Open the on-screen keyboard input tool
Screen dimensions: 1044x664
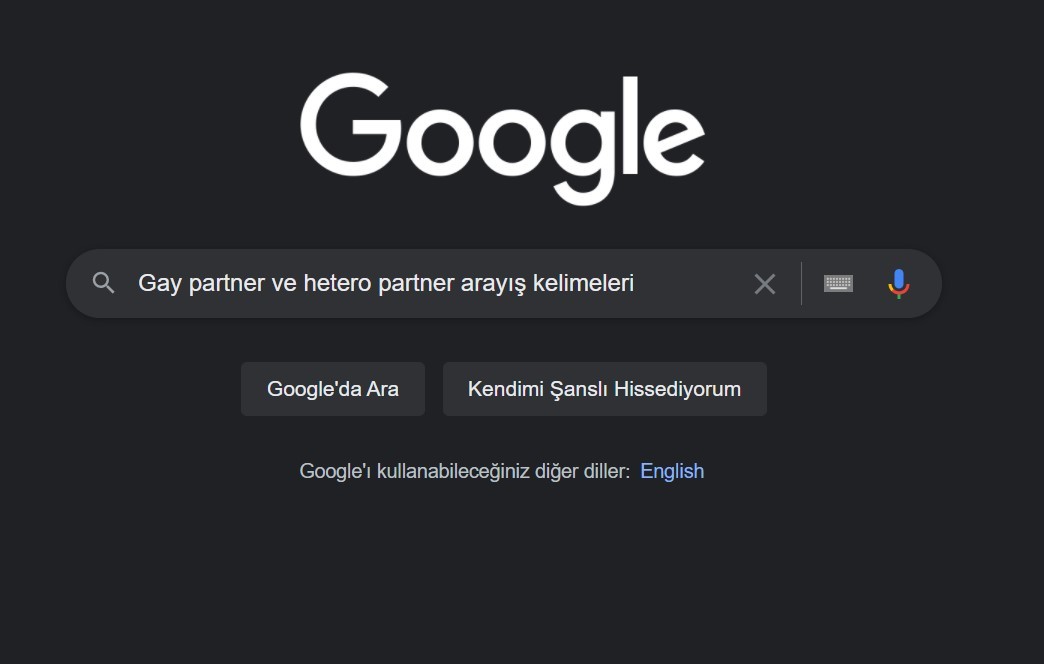tap(838, 283)
